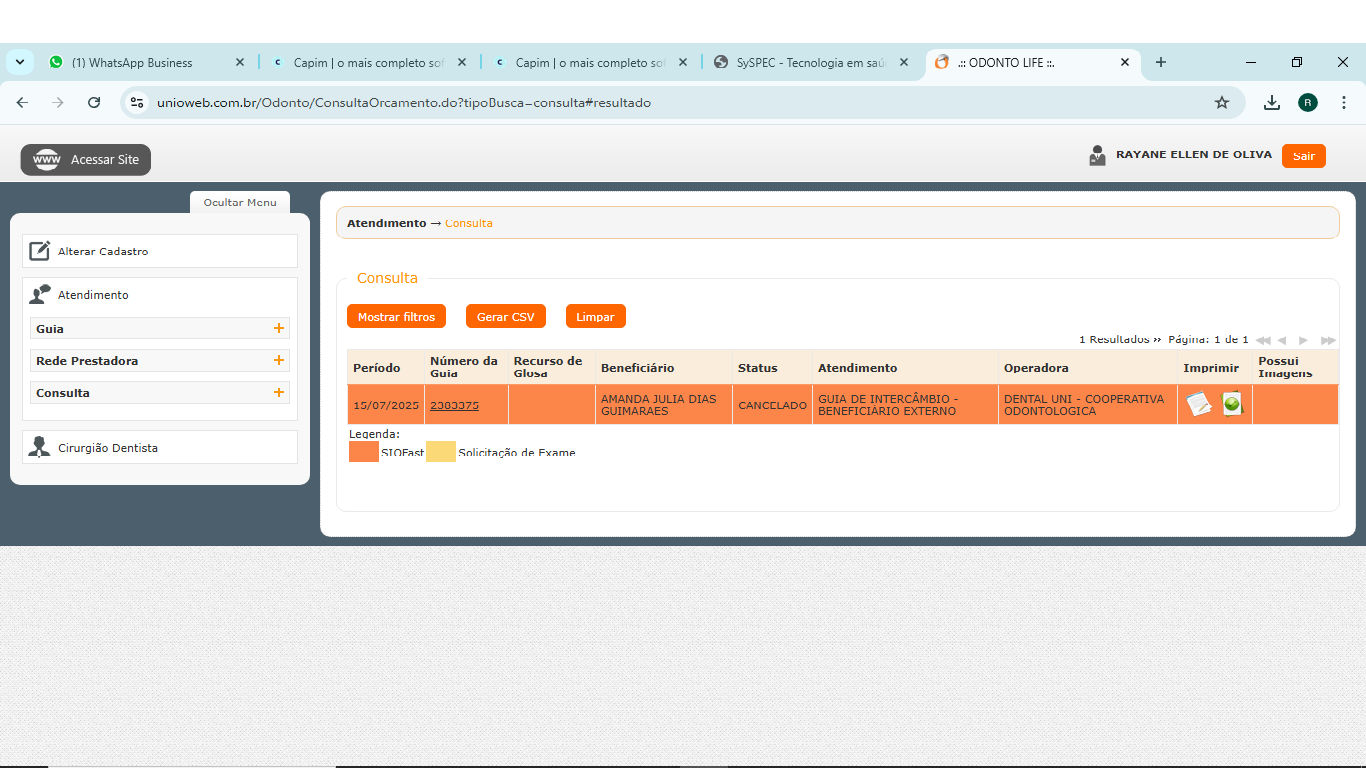
Task: Open the tab search dropdown arrow
Action: click(x=19, y=62)
